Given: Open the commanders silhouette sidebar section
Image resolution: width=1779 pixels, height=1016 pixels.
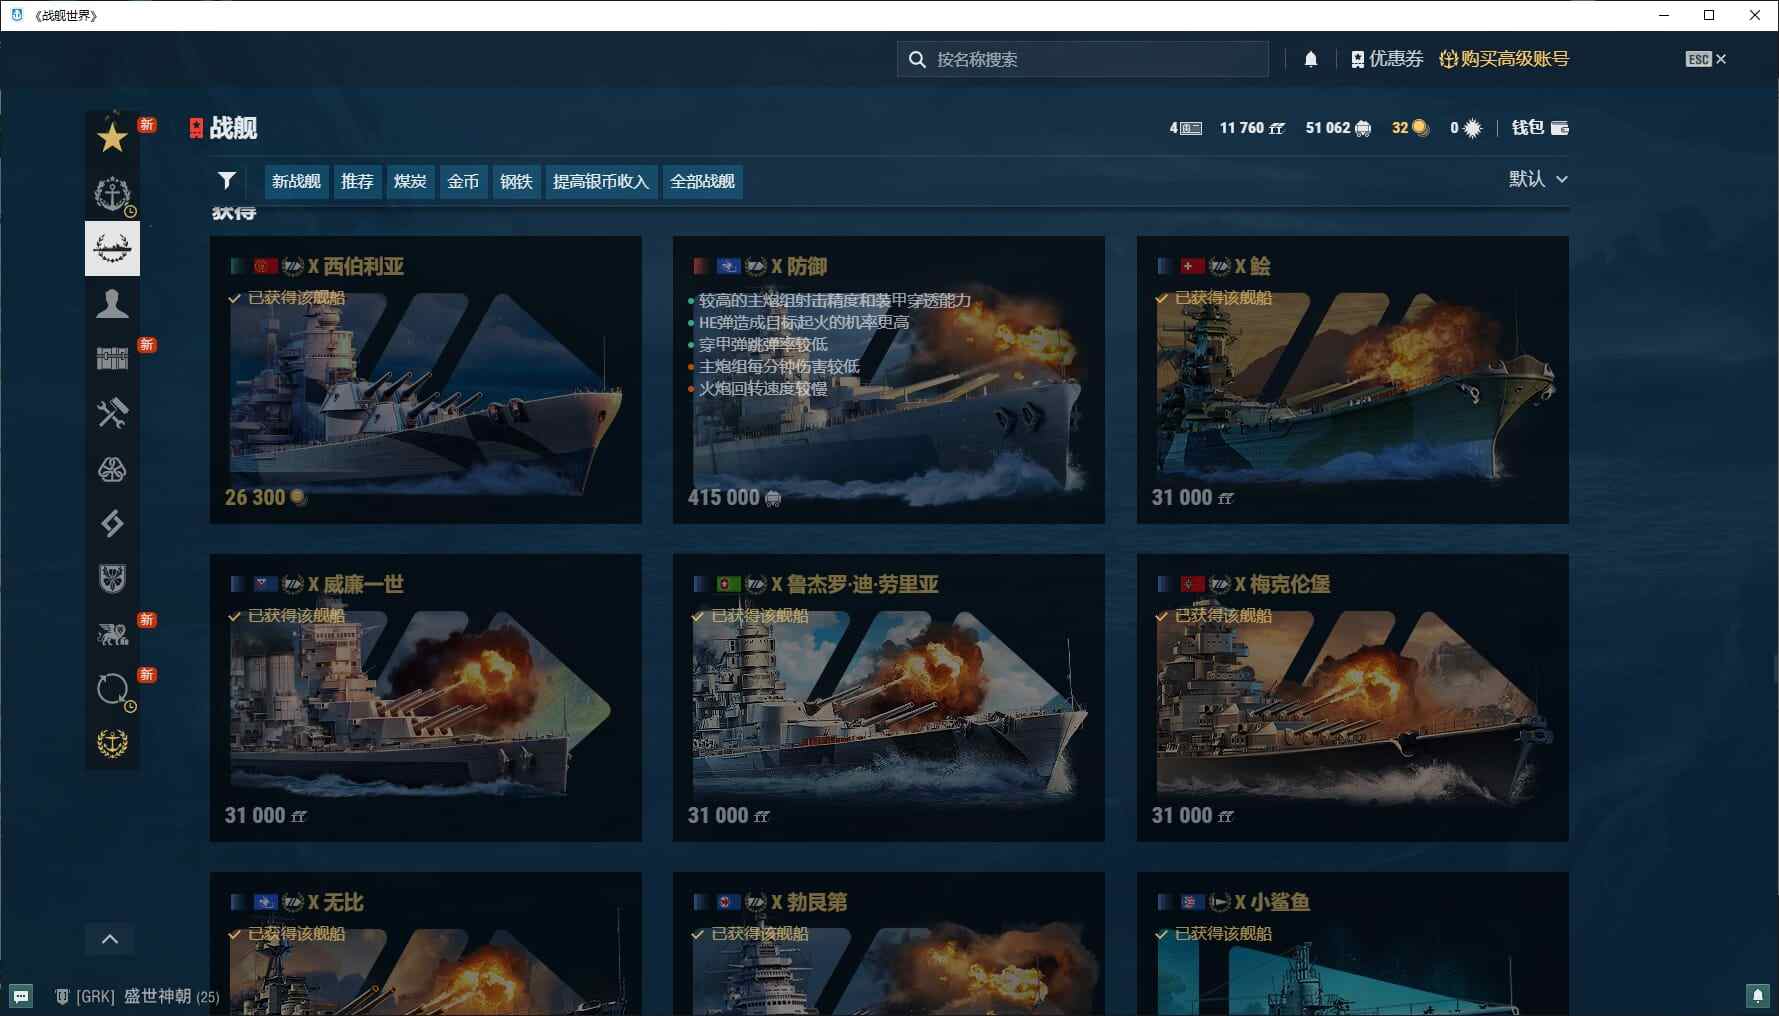Looking at the screenshot, I should [x=112, y=303].
